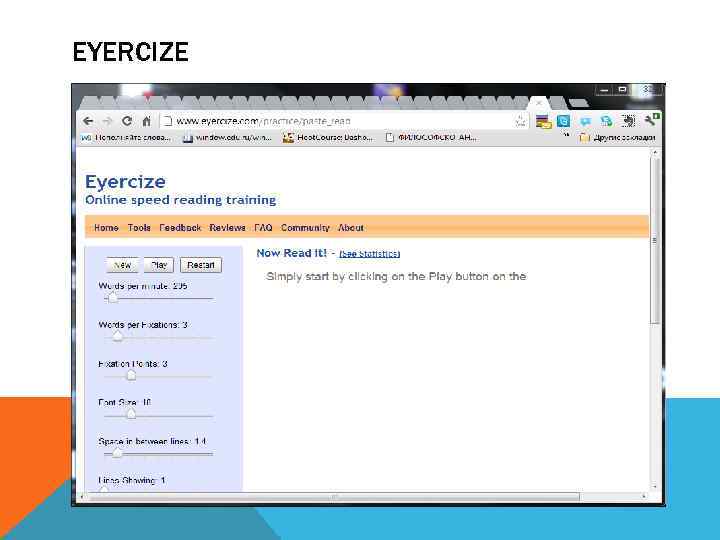
Task: Click the hand-shaped extension icon
Action: 628,121
